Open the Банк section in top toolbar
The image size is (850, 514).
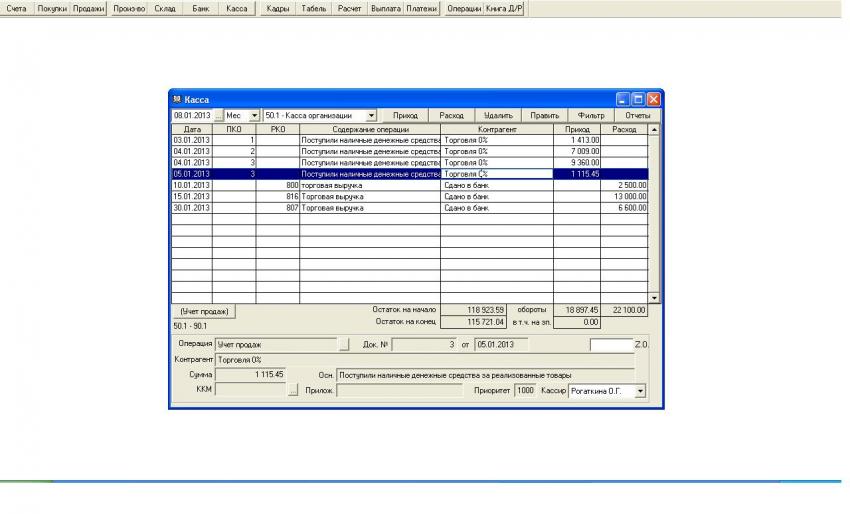201,8
